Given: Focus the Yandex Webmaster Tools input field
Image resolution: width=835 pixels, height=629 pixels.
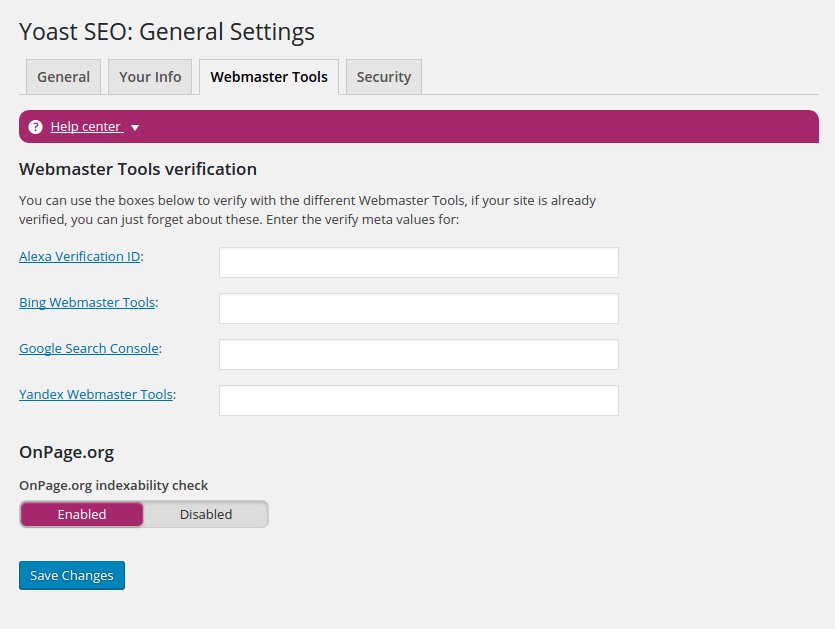Looking at the screenshot, I should pyautogui.click(x=419, y=401).
